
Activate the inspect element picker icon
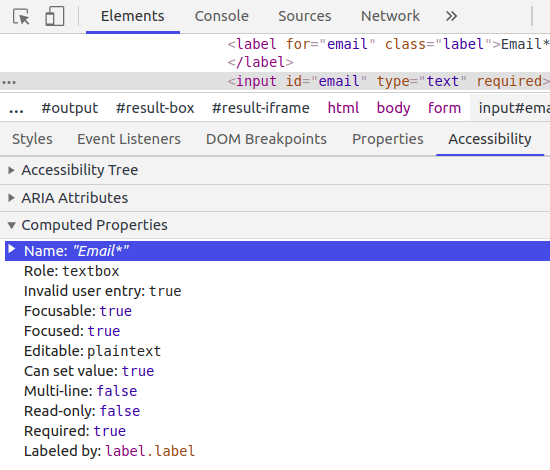pyautogui.click(x=21, y=16)
